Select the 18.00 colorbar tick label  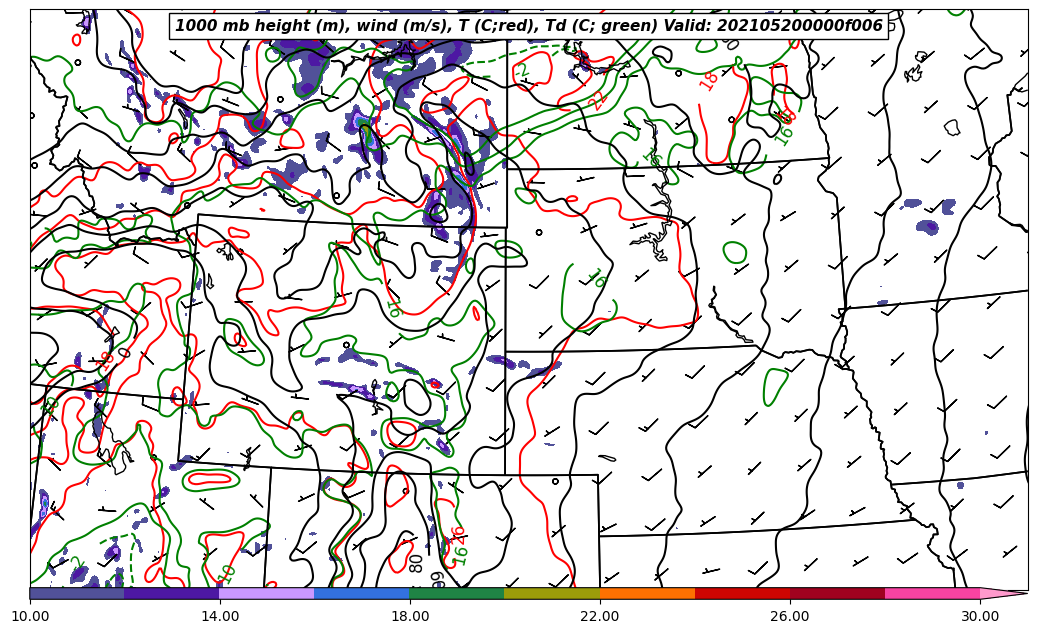[x=410, y=617]
